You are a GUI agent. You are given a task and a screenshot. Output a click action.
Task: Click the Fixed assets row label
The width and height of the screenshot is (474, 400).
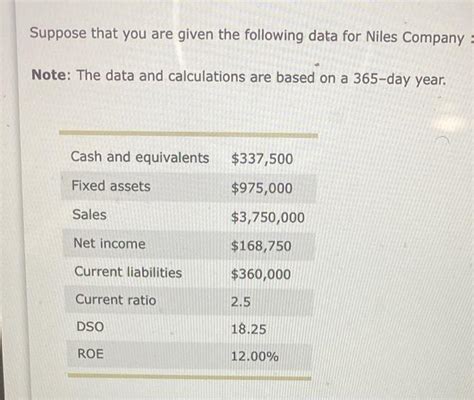coord(111,186)
